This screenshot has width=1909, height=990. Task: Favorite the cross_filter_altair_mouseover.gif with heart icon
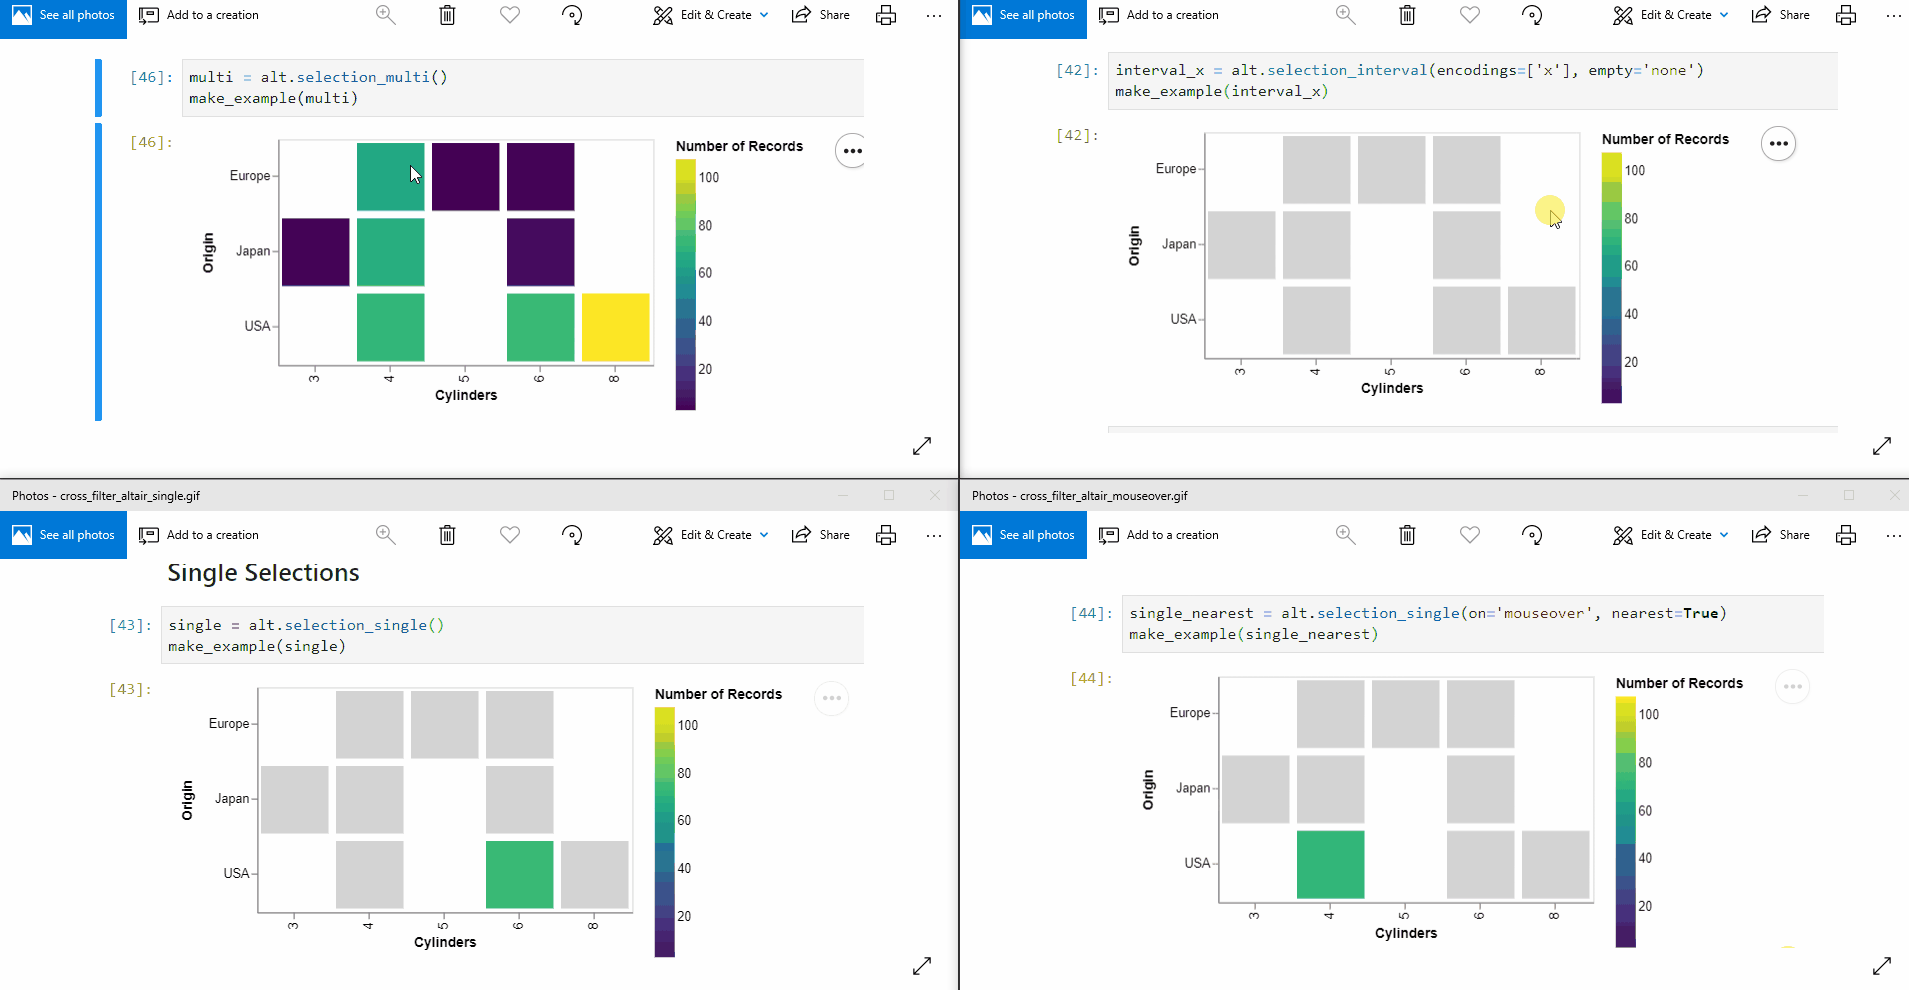click(x=1470, y=534)
